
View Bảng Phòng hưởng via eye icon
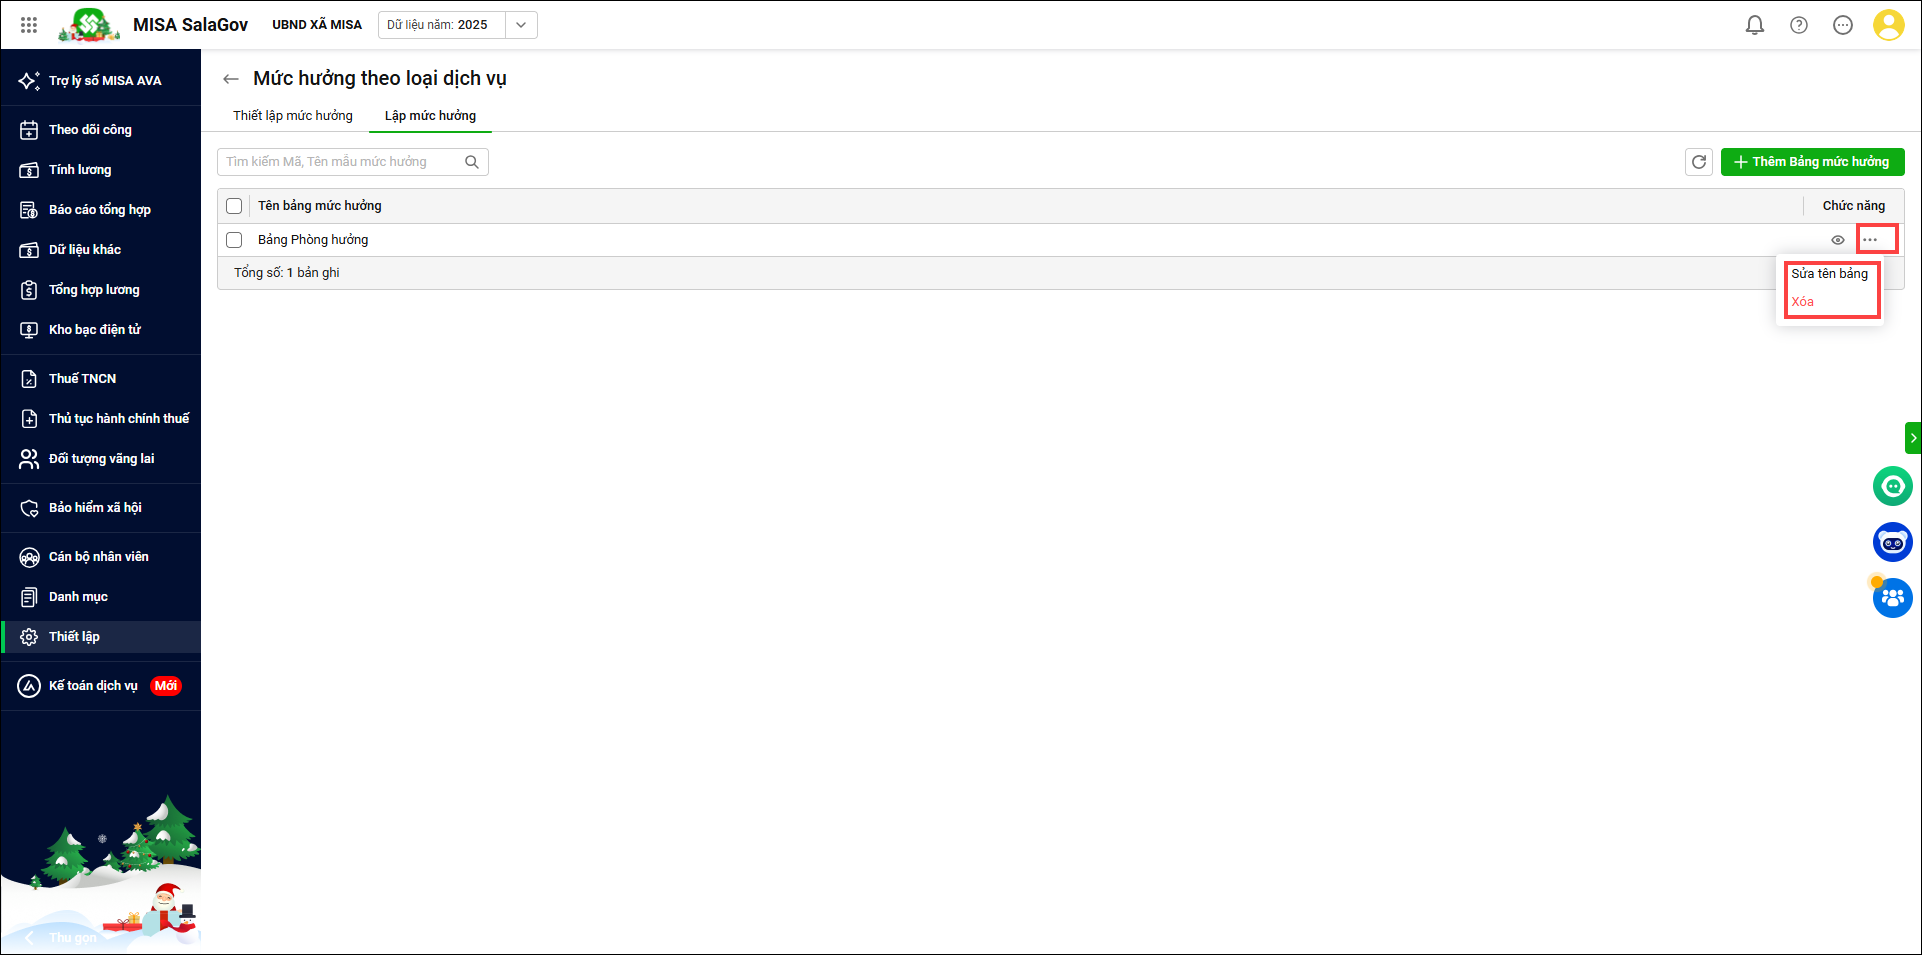pyautogui.click(x=1837, y=240)
